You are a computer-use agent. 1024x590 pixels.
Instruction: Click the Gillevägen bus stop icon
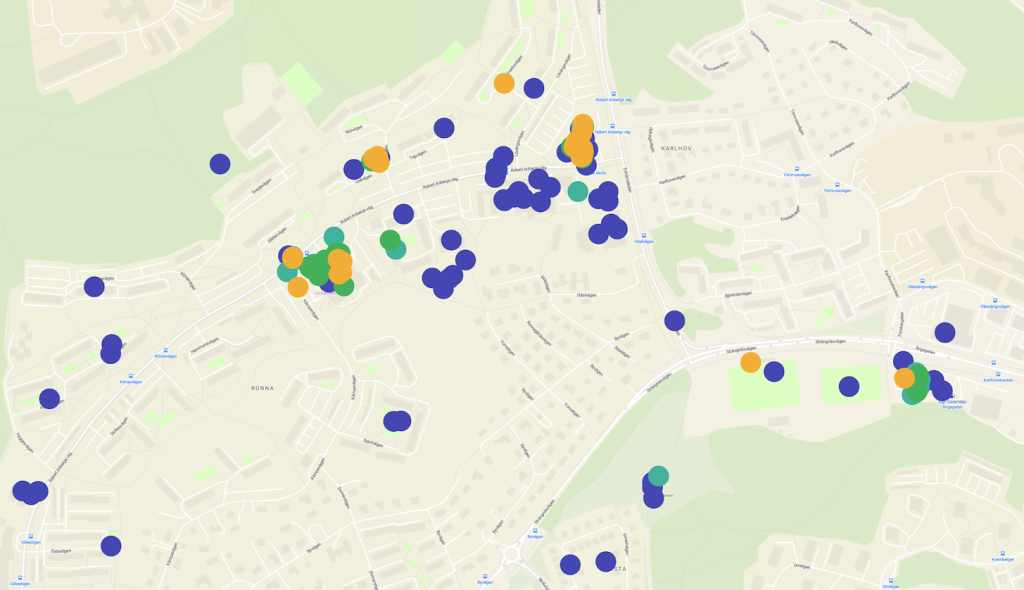tap(20, 578)
